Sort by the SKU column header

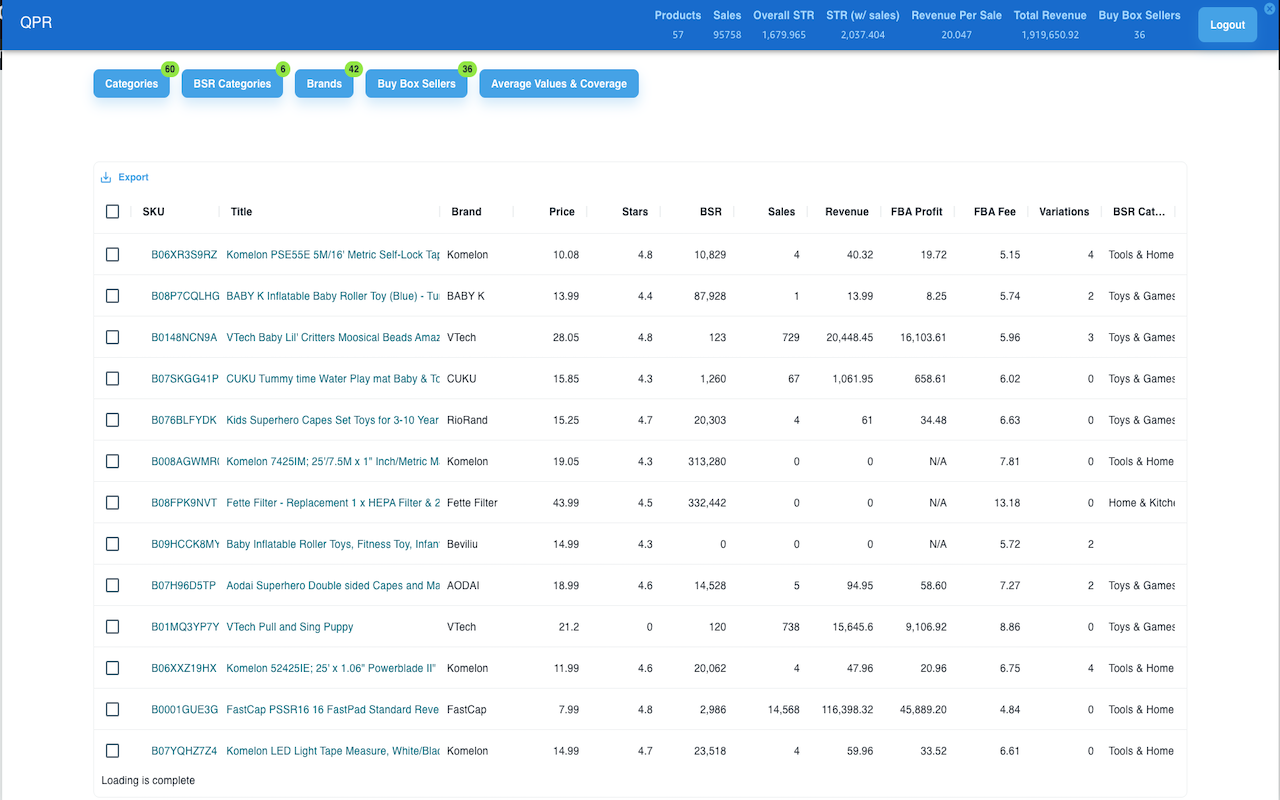[154, 212]
